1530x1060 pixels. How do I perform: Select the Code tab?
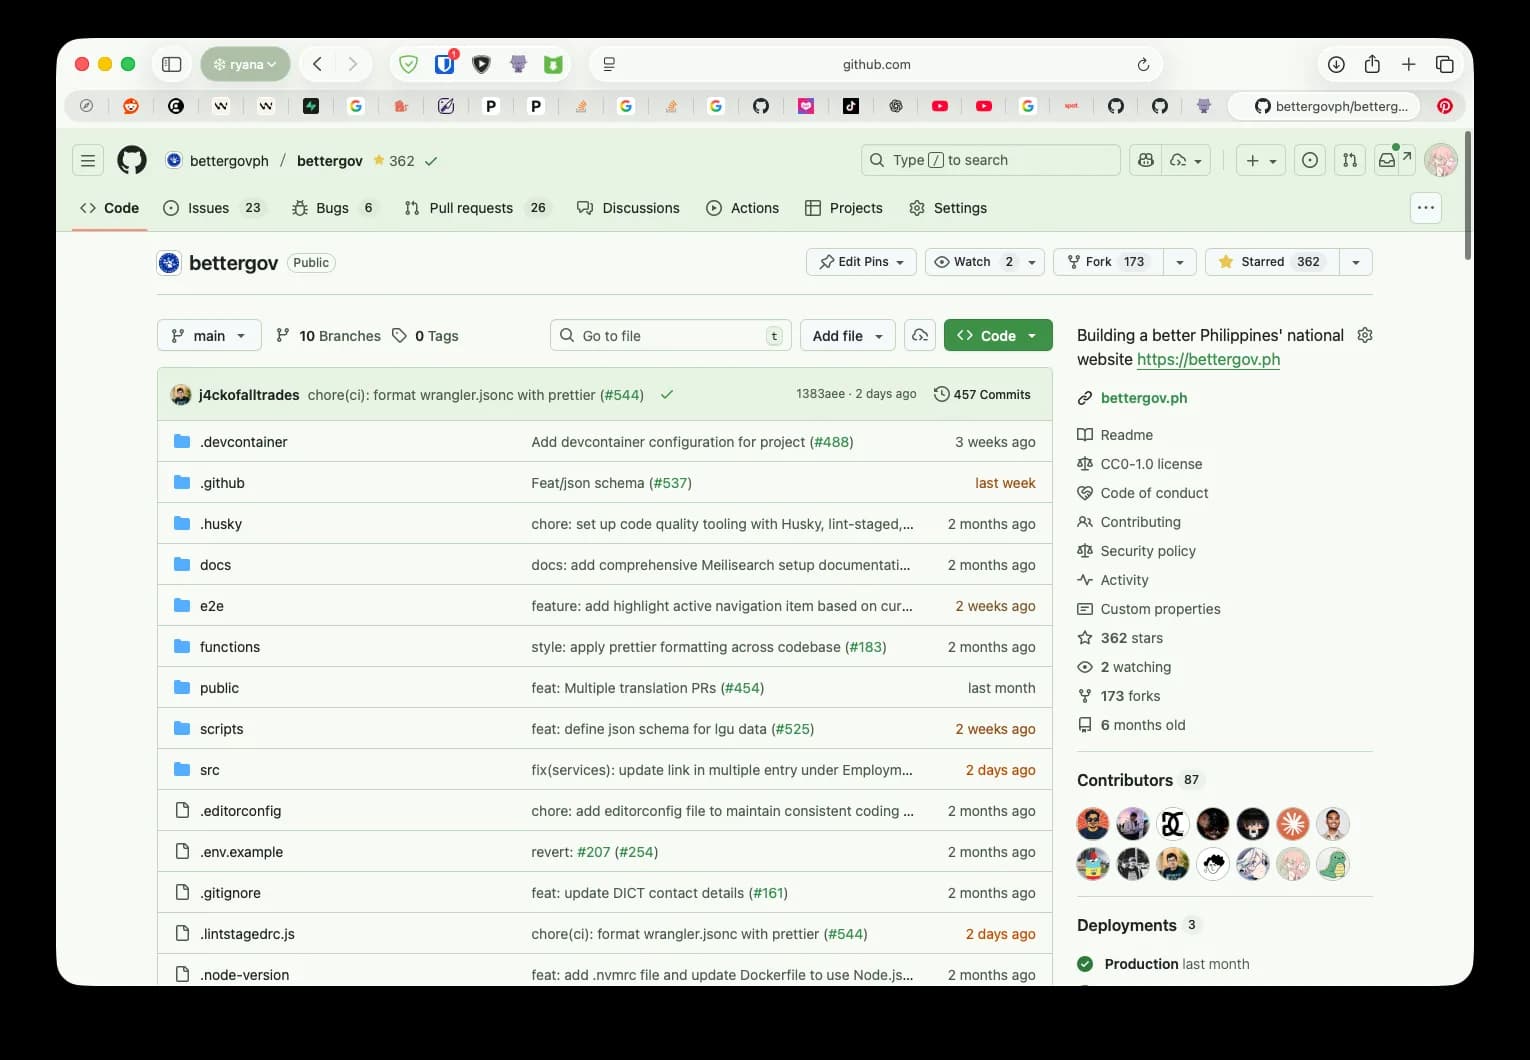point(109,208)
